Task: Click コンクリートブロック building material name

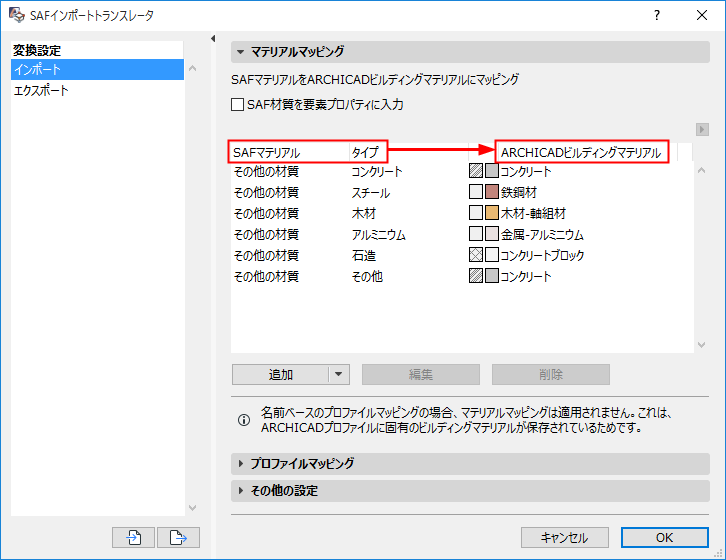Action: click(542, 255)
